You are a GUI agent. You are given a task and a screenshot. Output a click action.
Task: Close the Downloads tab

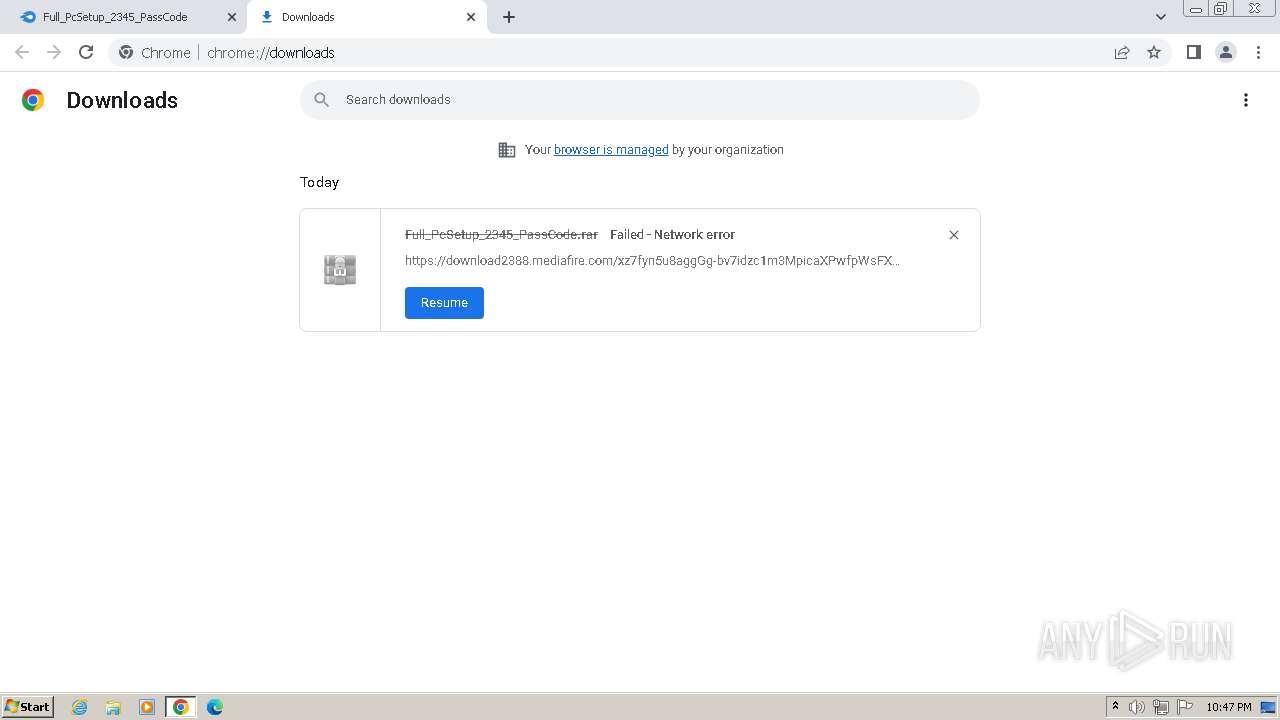[471, 17]
